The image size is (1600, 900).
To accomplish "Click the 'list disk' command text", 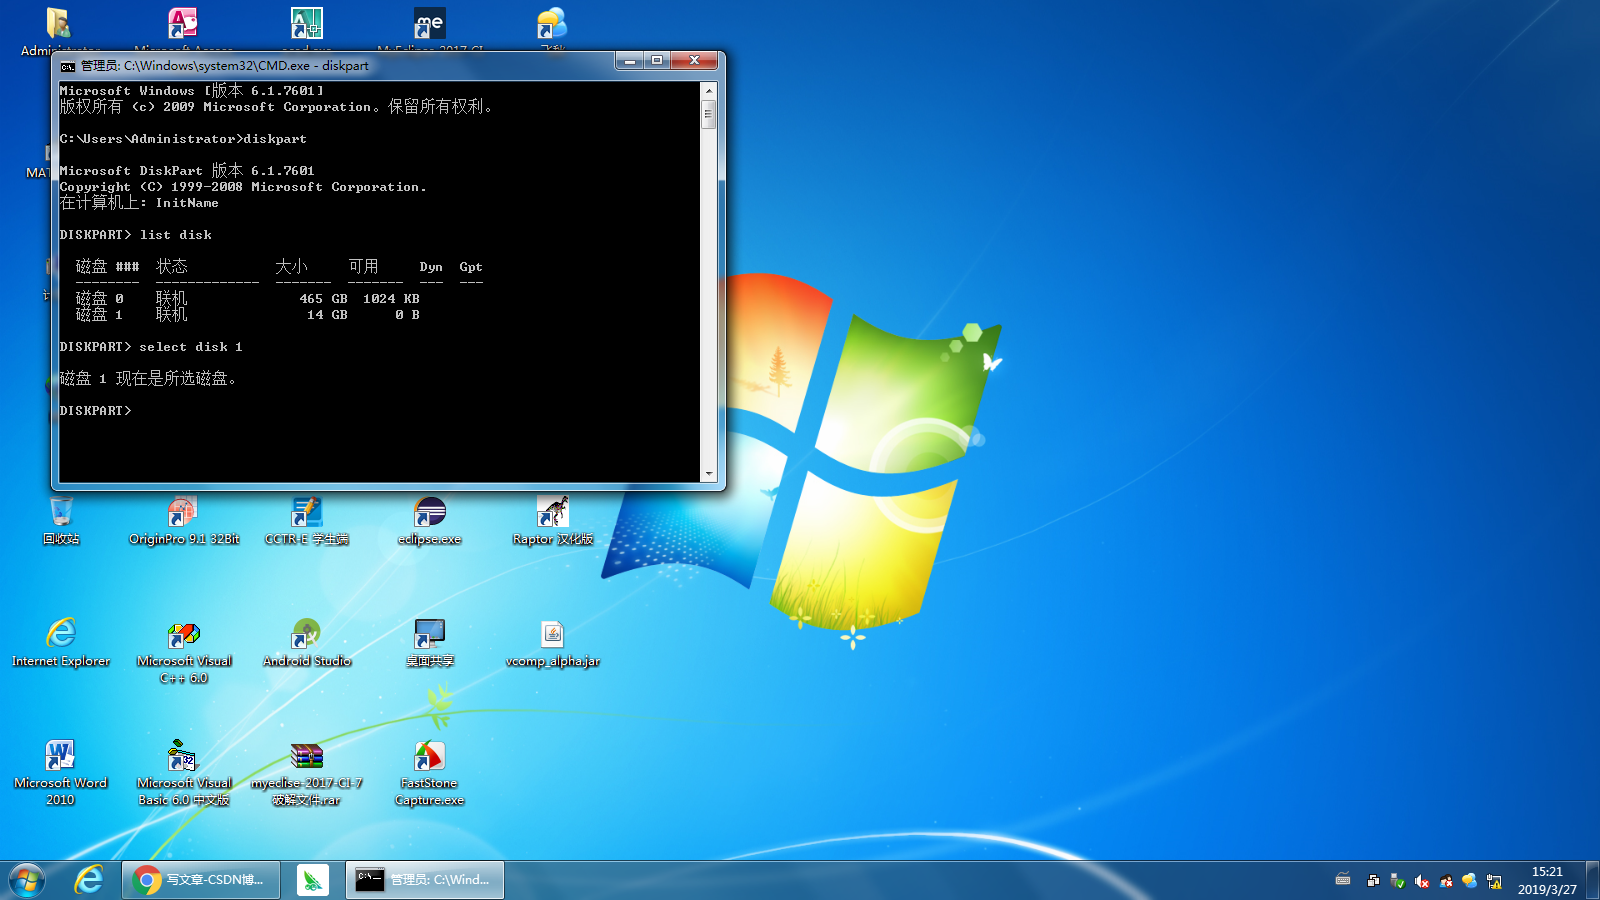I will (176, 235).
